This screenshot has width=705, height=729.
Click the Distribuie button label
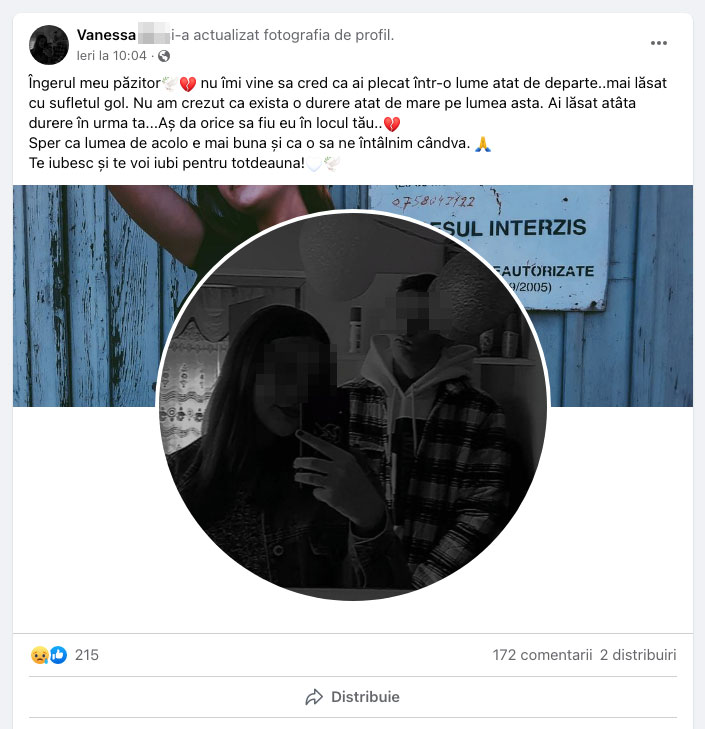(x=365, y=697)
